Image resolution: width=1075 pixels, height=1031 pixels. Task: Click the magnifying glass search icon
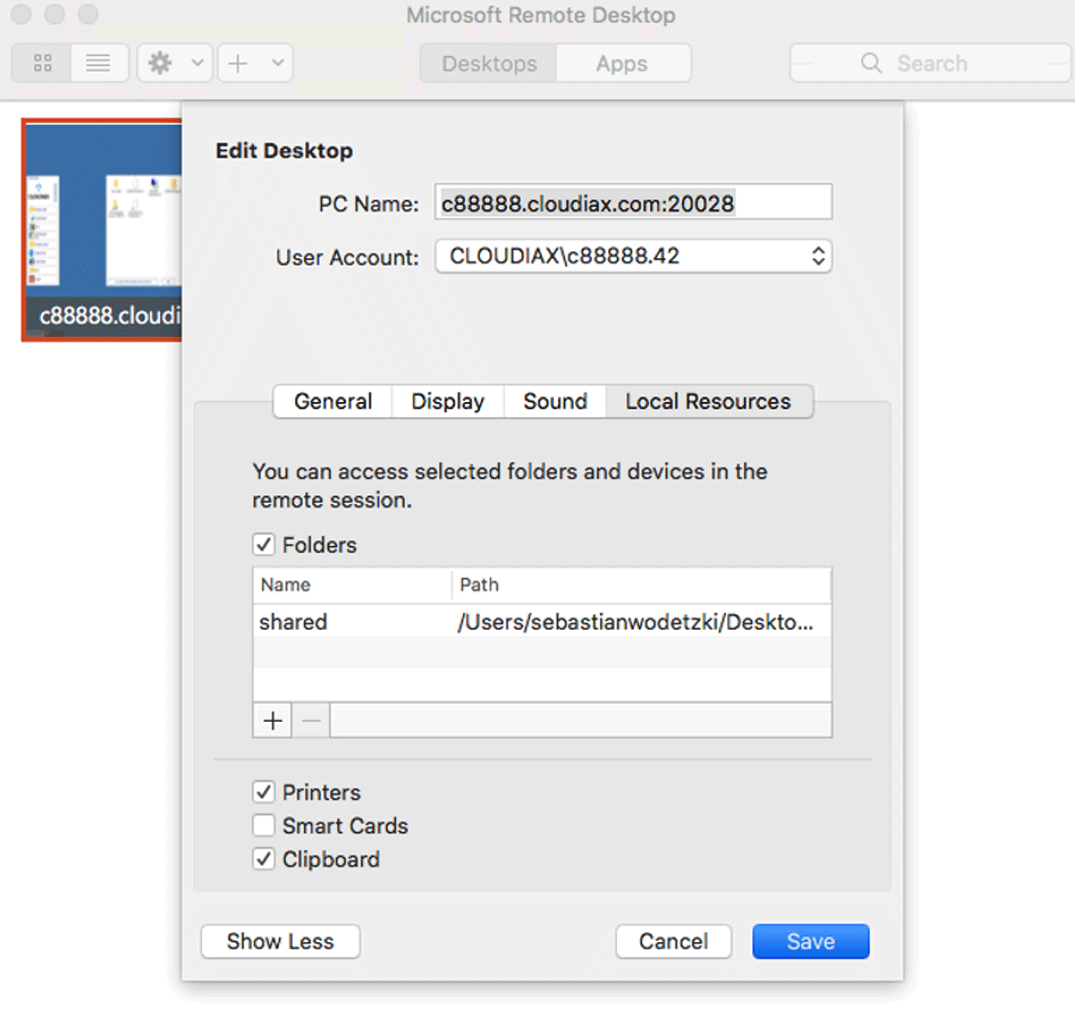(x=871, y=63)
